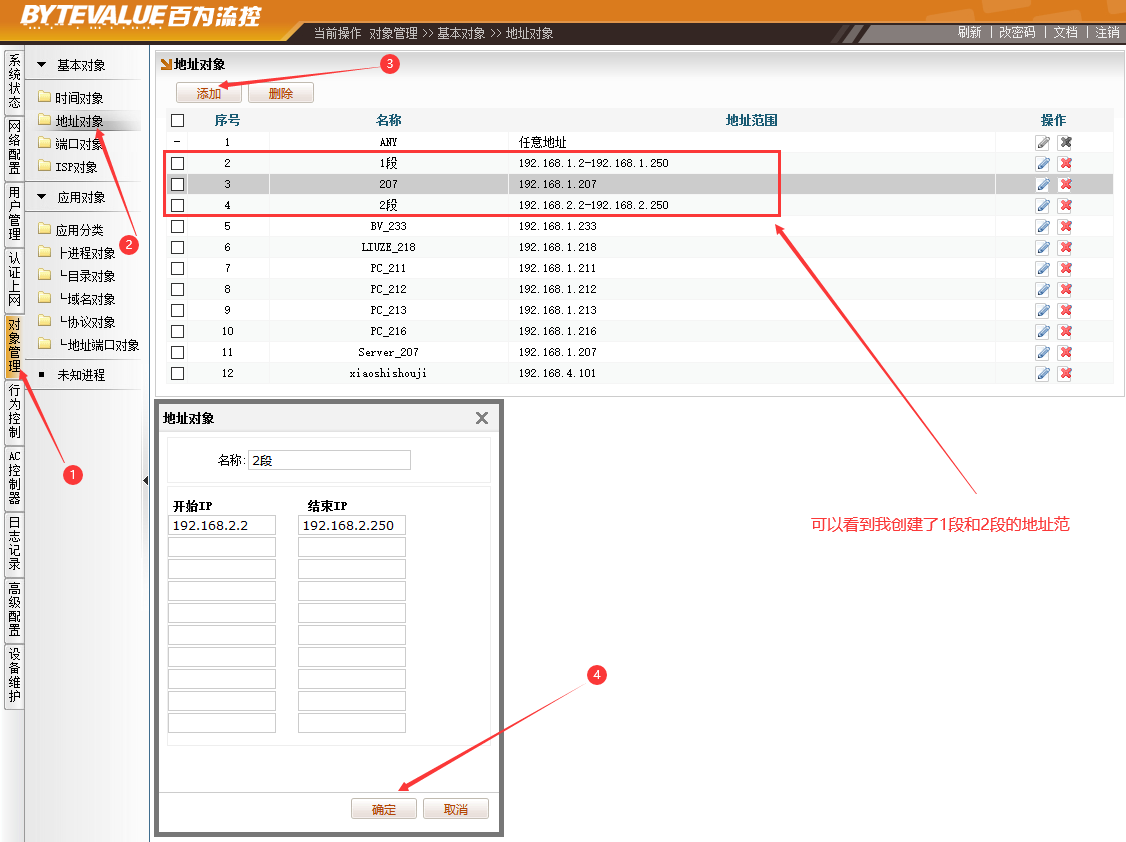Image resolution: width=1126 pixels, height=842 pixels.
Task: Open the 网络配置 vertical tab
Action: coord(14,147)
